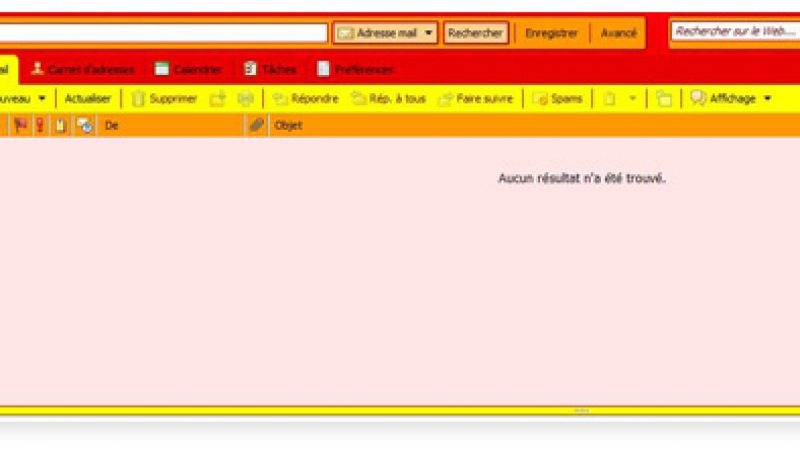Click the Carnets d'adresses contact icon
The image size is (800, 450).
tap(37, 68)
